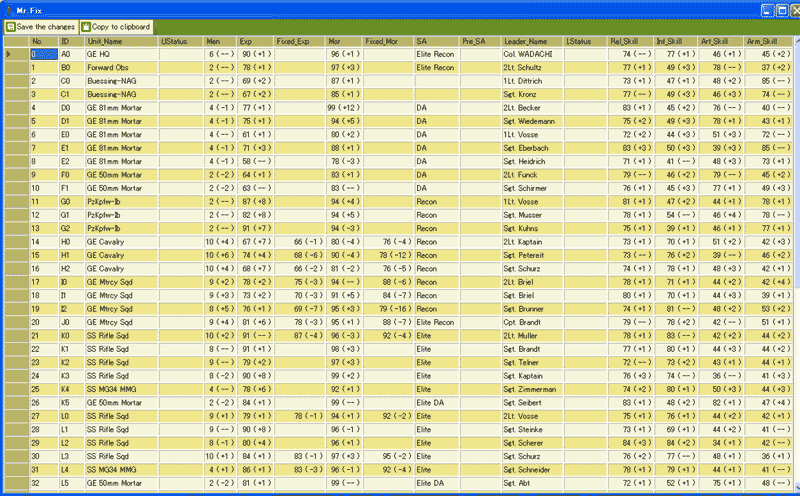Select the 'Sgt. Petereit' leader cell
The width and height of the screenshot is (800, 496).
click(x=533, y=255)
